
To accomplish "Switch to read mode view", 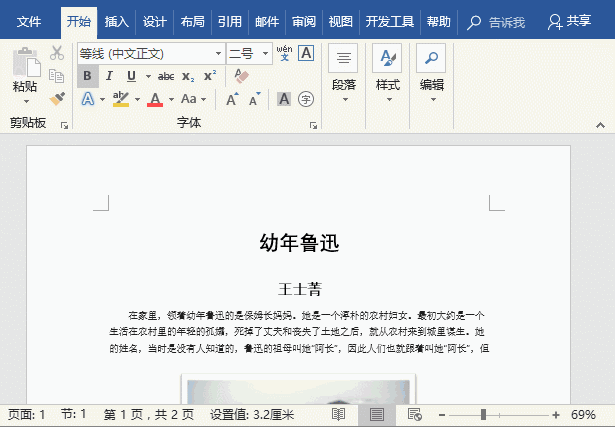I will tap(338, 414).
